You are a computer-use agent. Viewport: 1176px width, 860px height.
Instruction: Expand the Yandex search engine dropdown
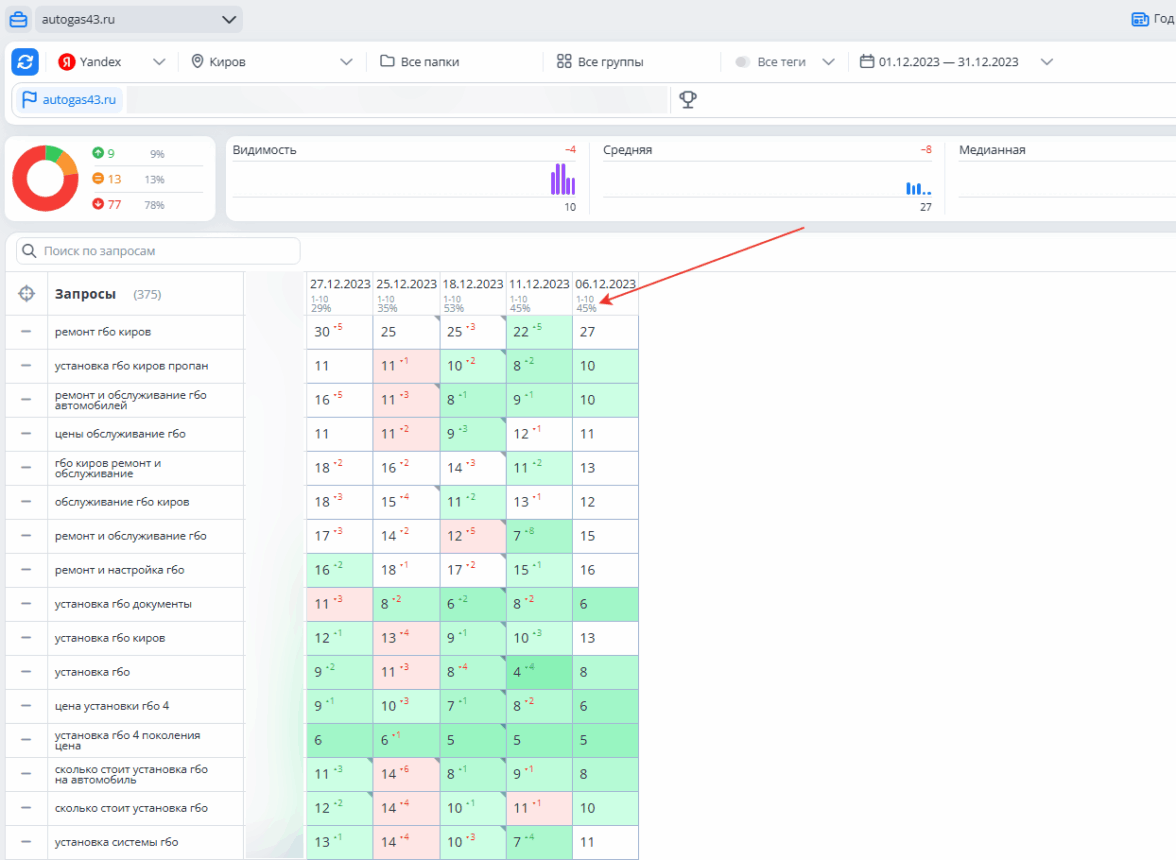click(x=111, y=62)
